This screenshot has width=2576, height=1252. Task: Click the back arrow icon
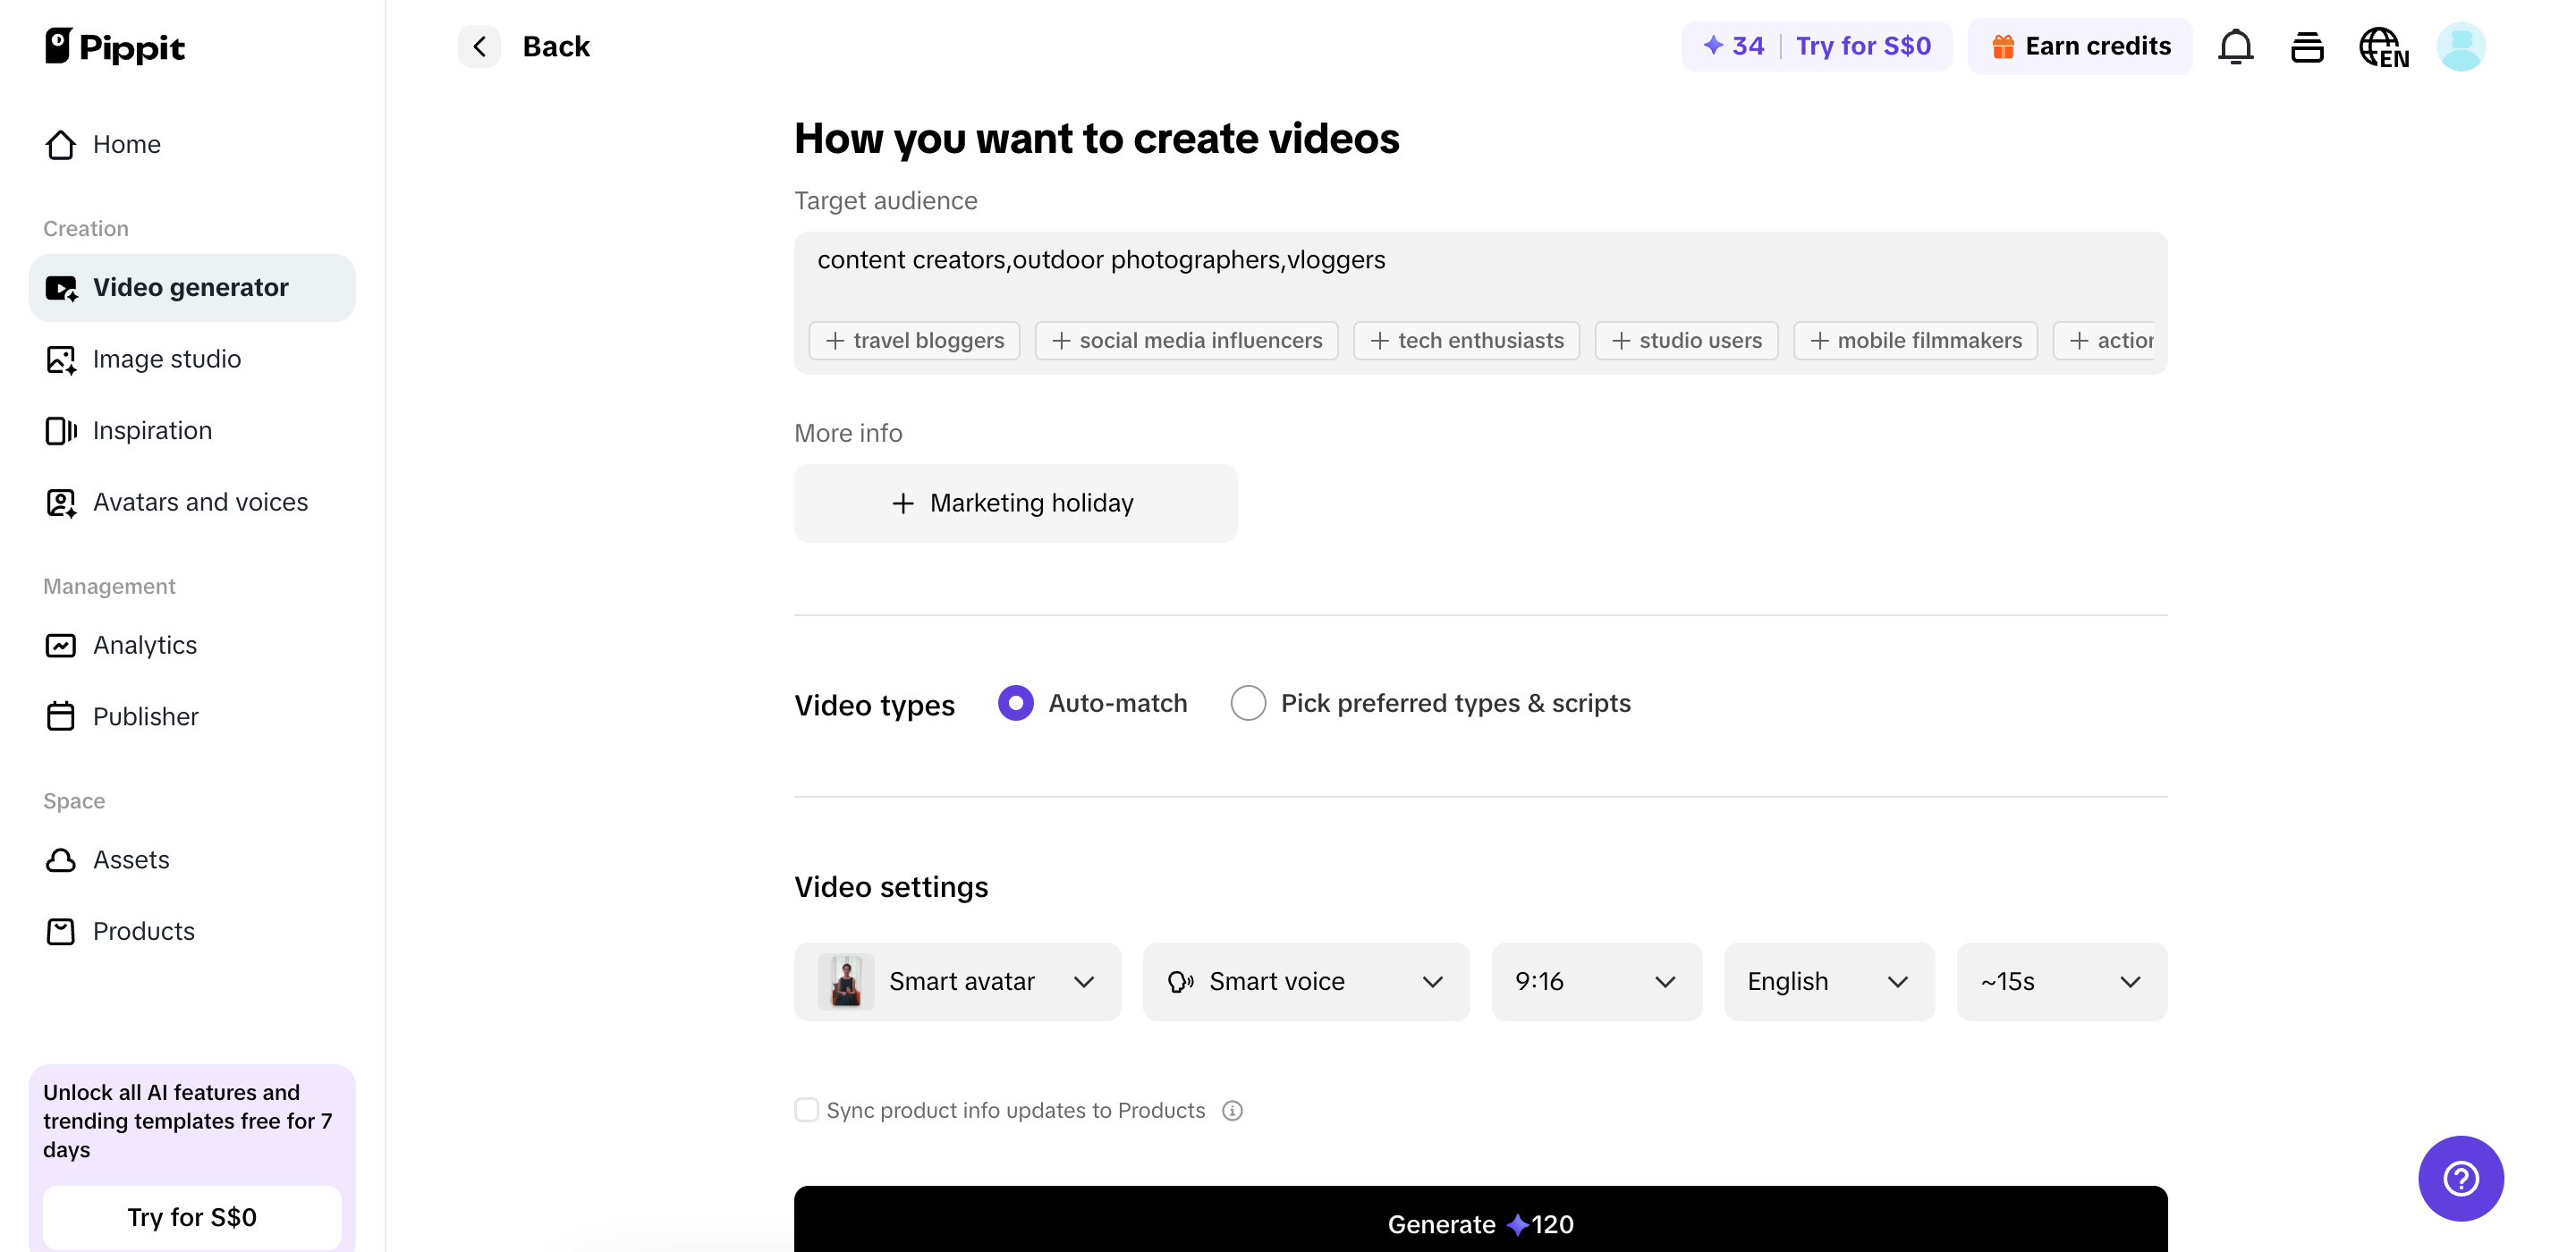point(479,46)
